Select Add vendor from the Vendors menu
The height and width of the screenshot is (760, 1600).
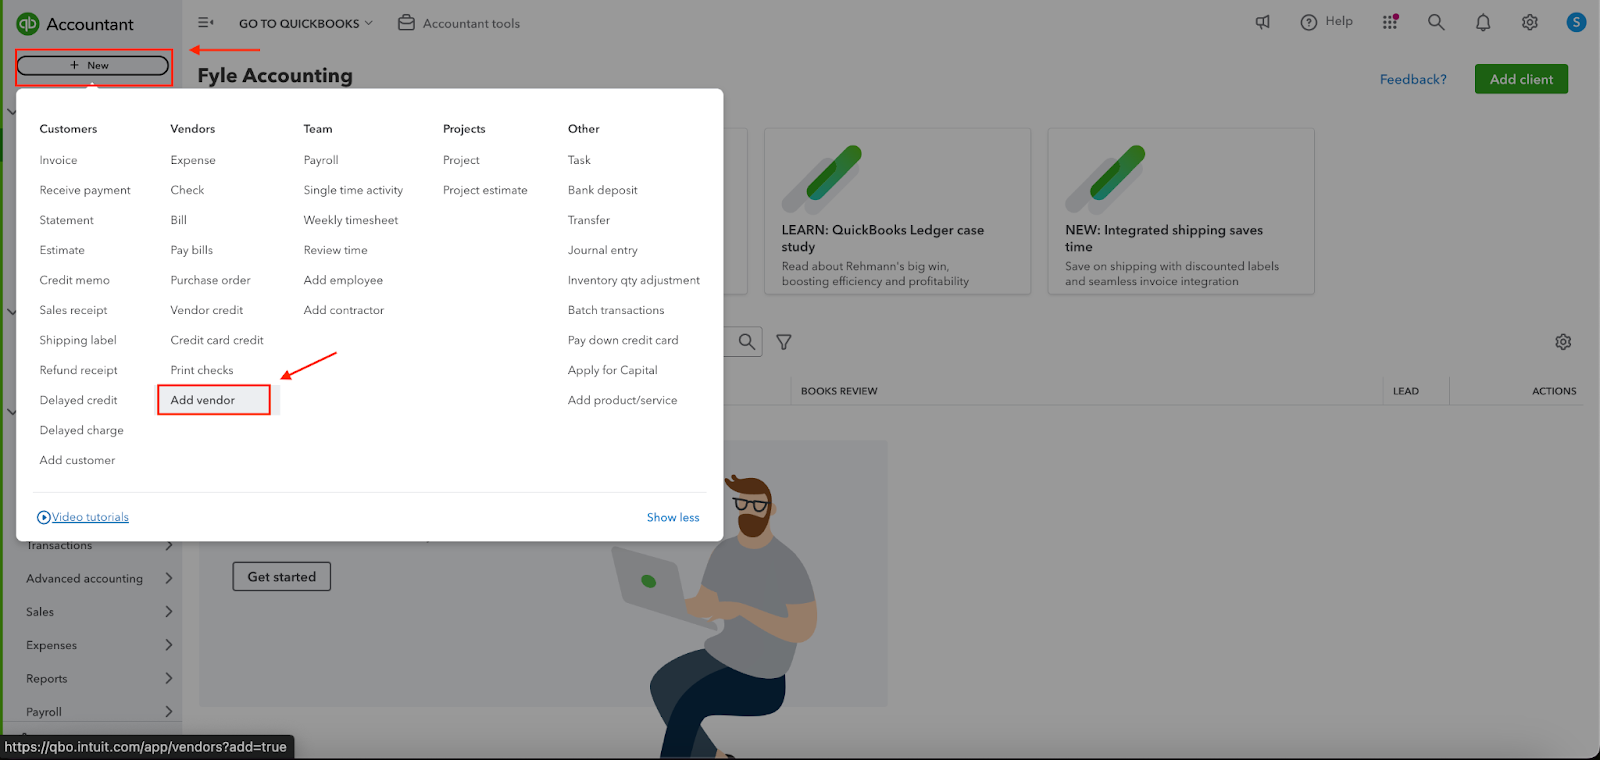pyautogui.click(x=203, y=400)
